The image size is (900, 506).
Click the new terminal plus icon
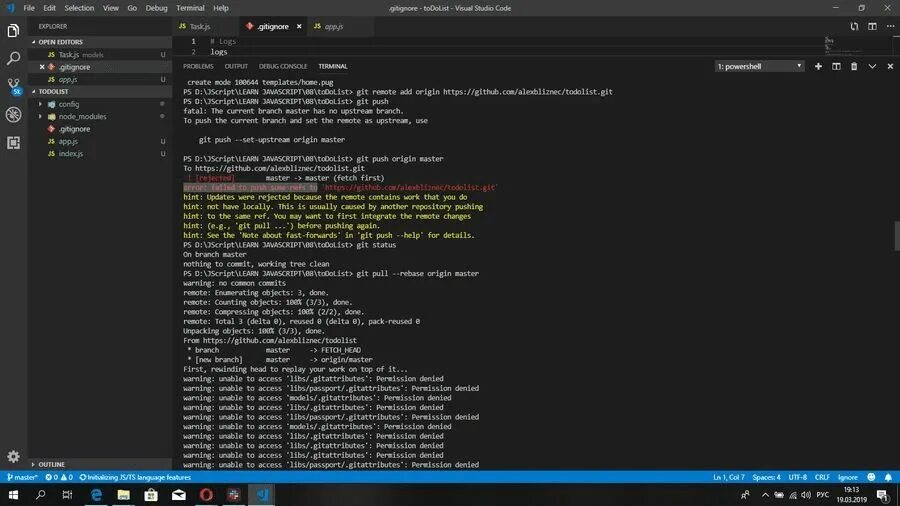pyautogui.click(x=818, y=67)
